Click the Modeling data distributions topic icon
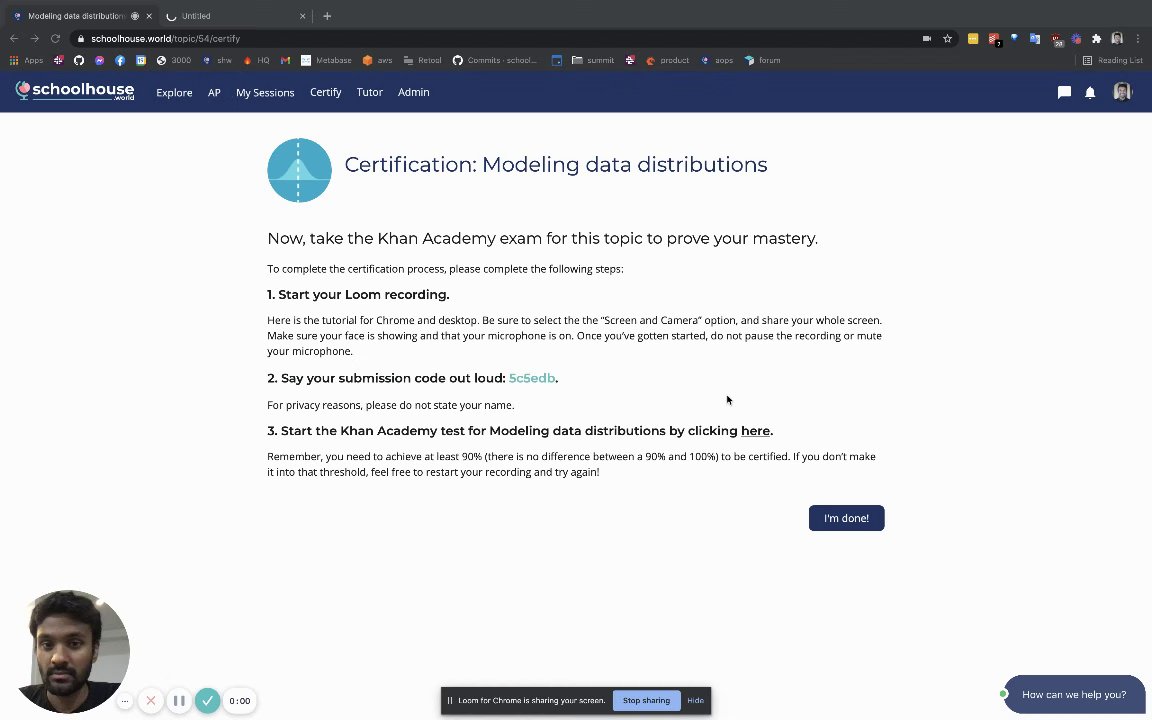 tap(299, 170)
